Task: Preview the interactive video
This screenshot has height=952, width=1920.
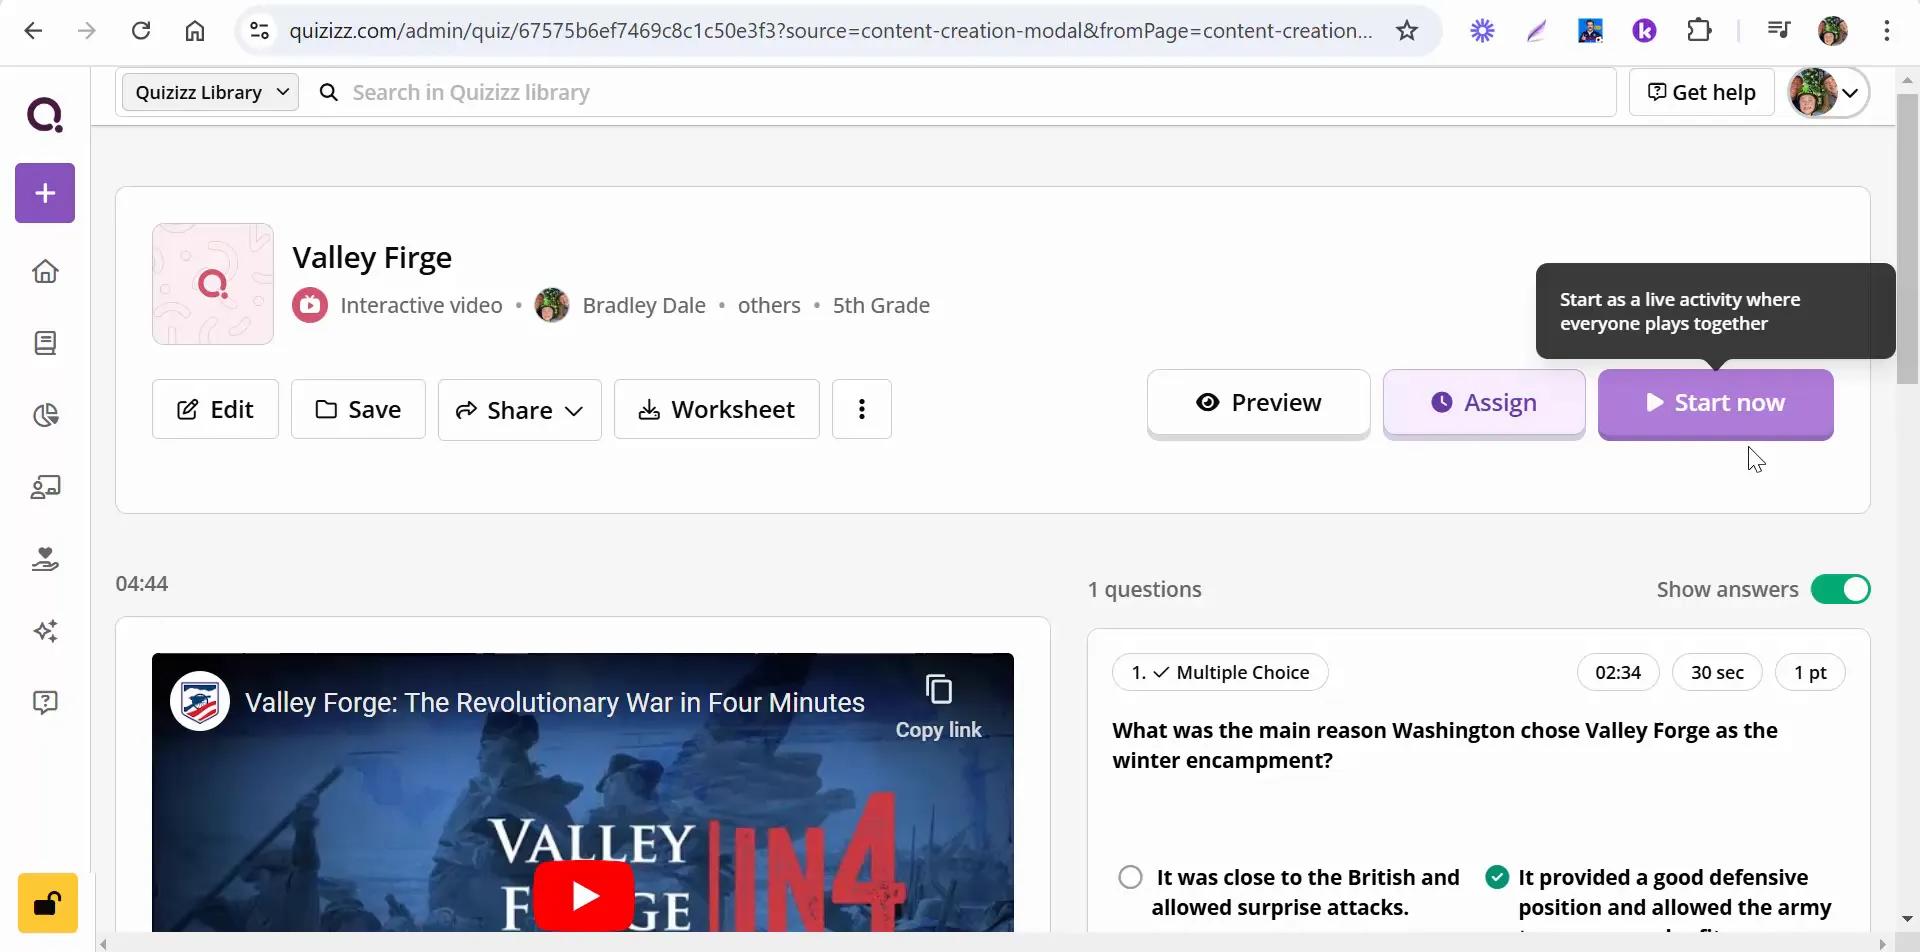Action: point(1259,403)
